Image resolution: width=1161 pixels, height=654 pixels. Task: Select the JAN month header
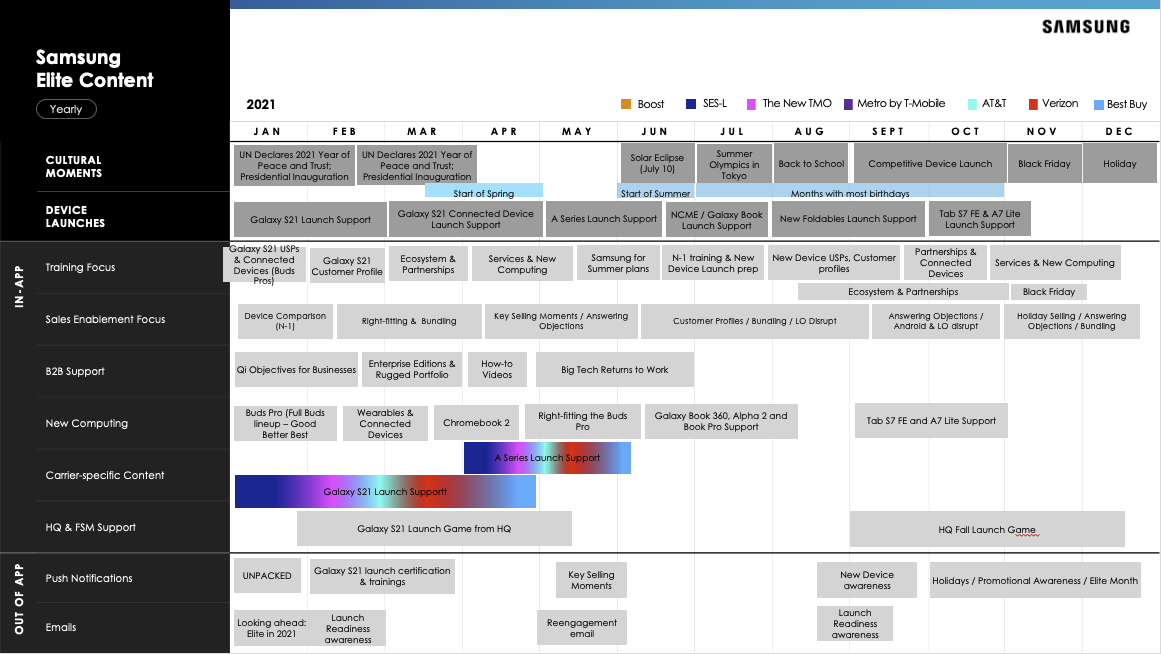(x=267, y=131)
